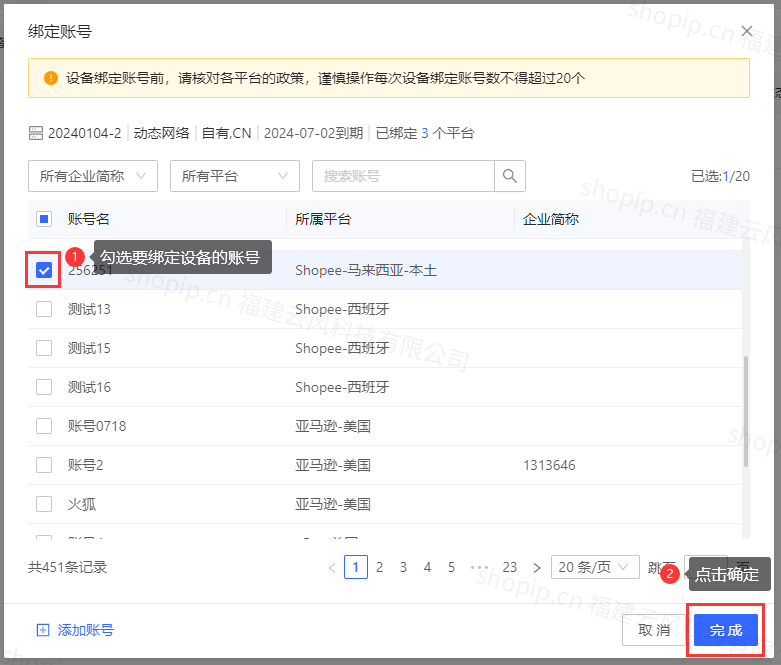Go to page 2

click(x=380, y=567)
